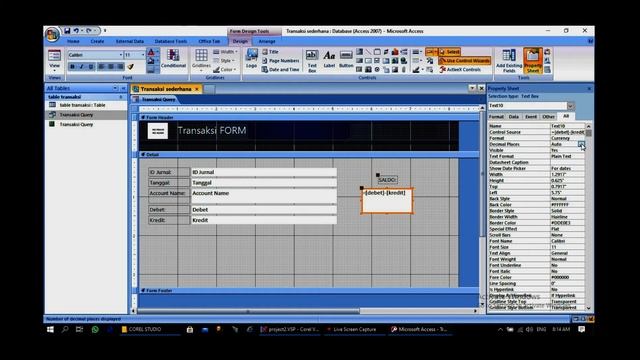Open the Database Tools ribbon tab

point(171,41)
